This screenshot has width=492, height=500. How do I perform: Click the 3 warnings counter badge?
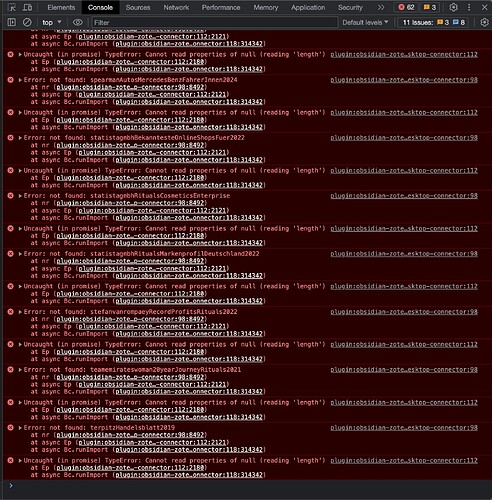point(430,7)
